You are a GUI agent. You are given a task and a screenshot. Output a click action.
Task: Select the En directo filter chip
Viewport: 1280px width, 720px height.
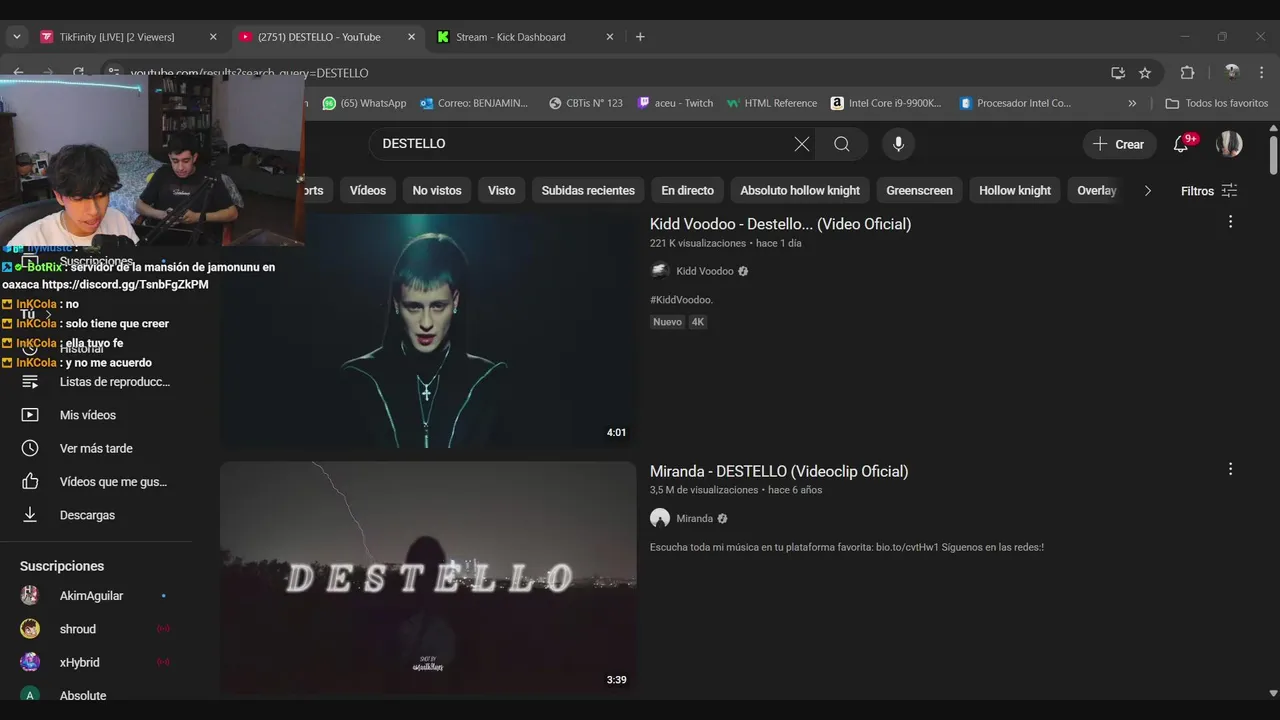click(688, 190)
